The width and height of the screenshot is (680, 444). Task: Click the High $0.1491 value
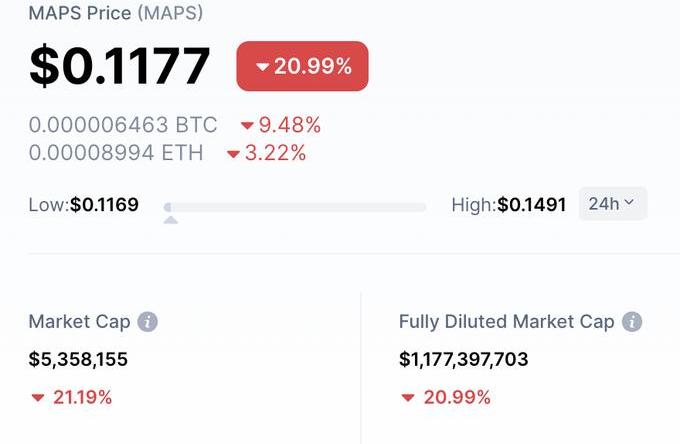pyautogui.click(x=531, y=205)
